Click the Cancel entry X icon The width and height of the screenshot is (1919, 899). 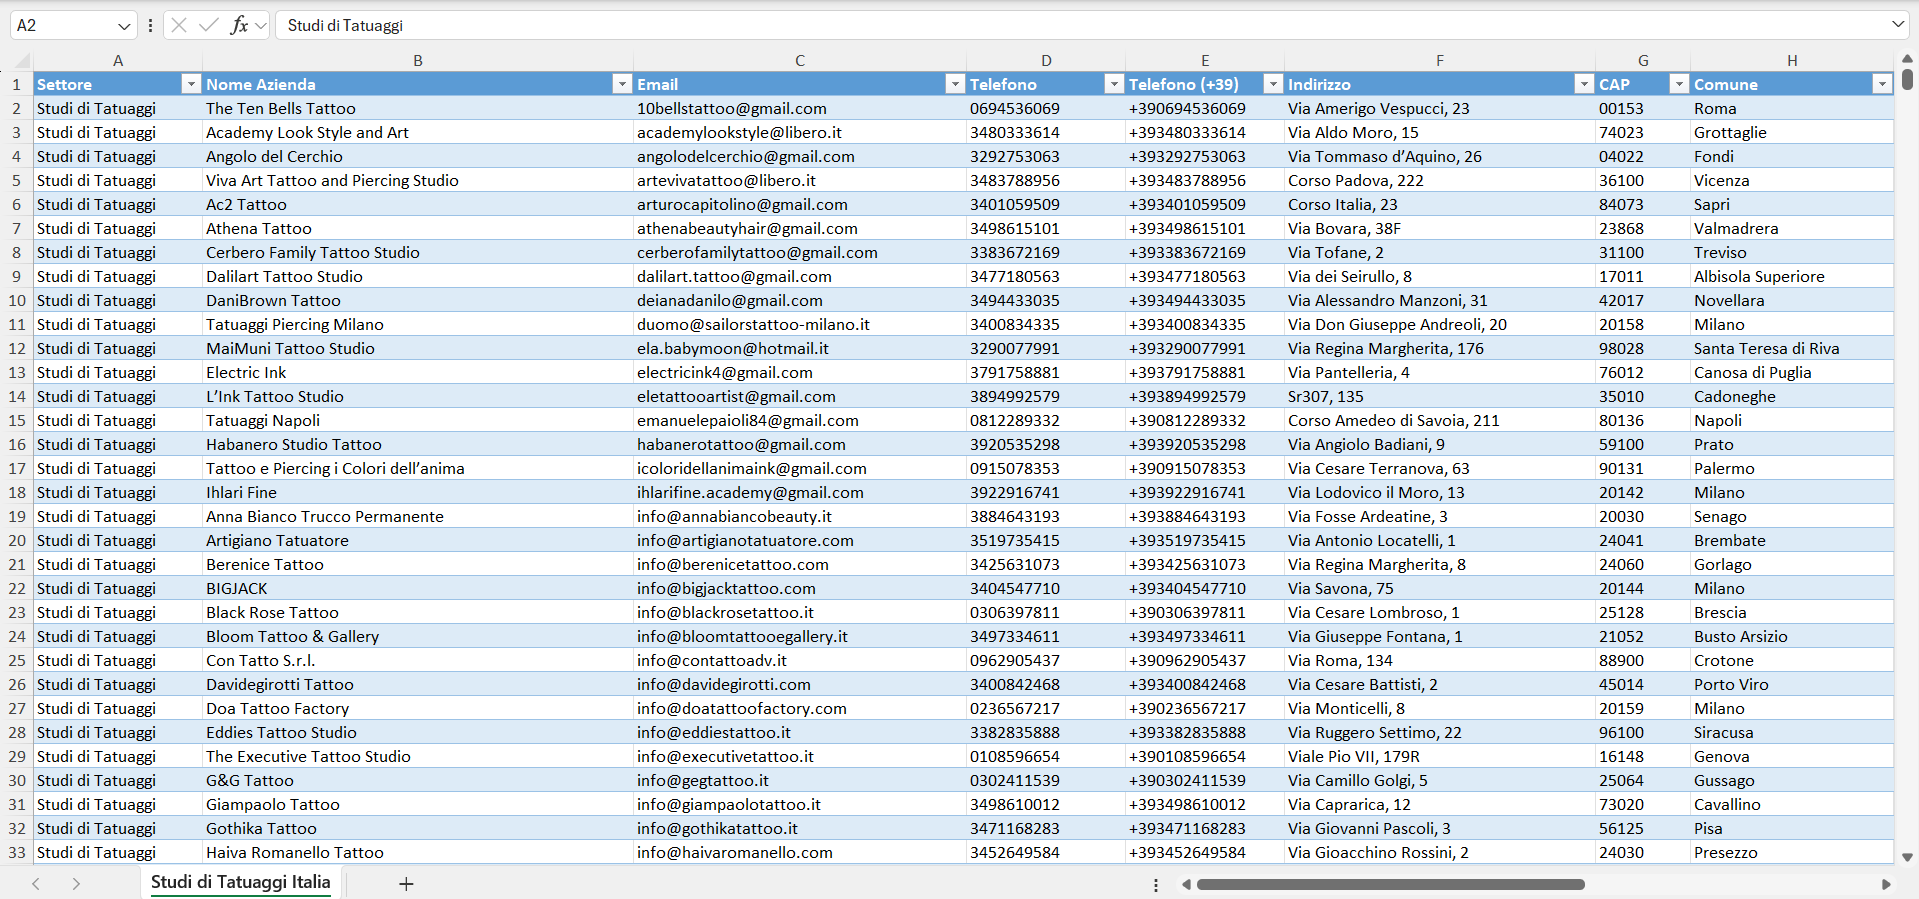179,25
